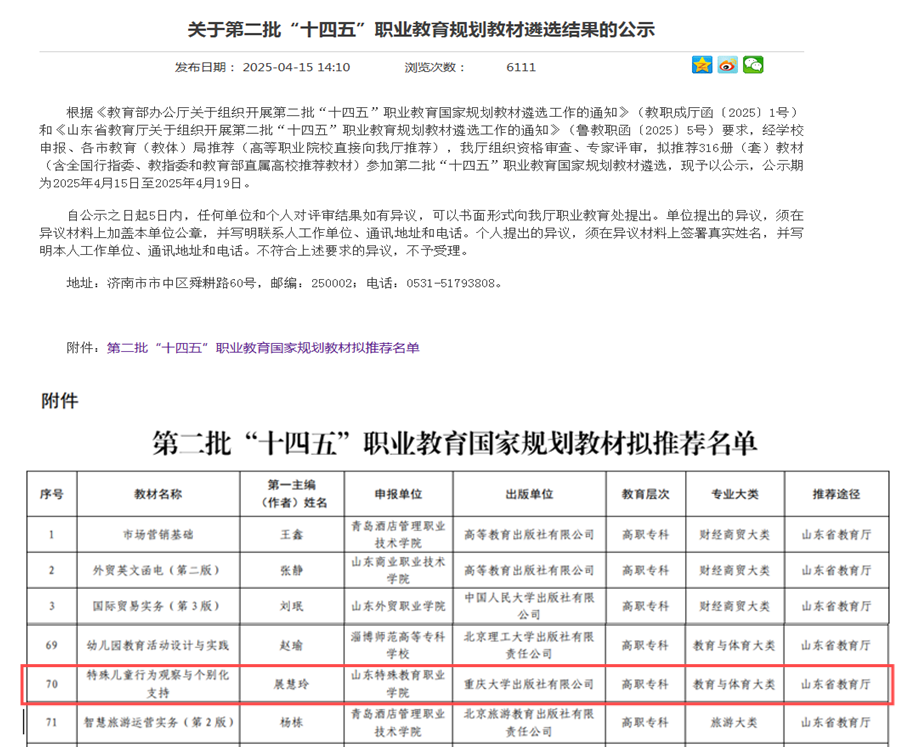Click the highlighted 特殊儿童行为观察与个别化支持 cell
This screenshot has width=908, height=747.
(x=158, y=684)
